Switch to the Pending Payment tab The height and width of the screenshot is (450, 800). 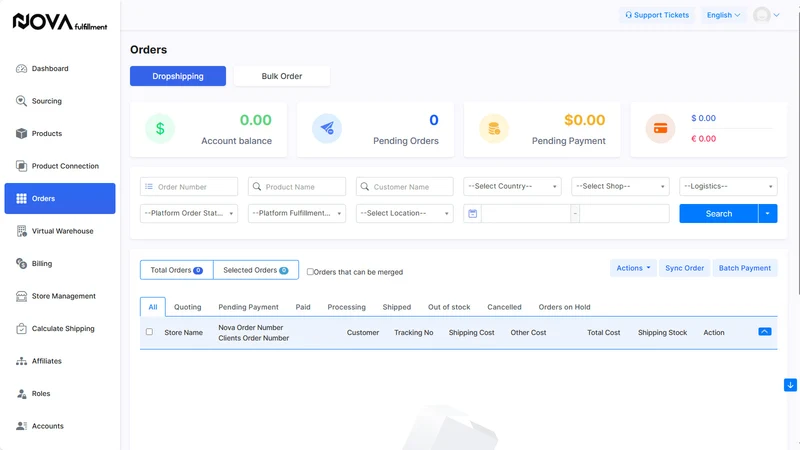click(x=248, y=307)
